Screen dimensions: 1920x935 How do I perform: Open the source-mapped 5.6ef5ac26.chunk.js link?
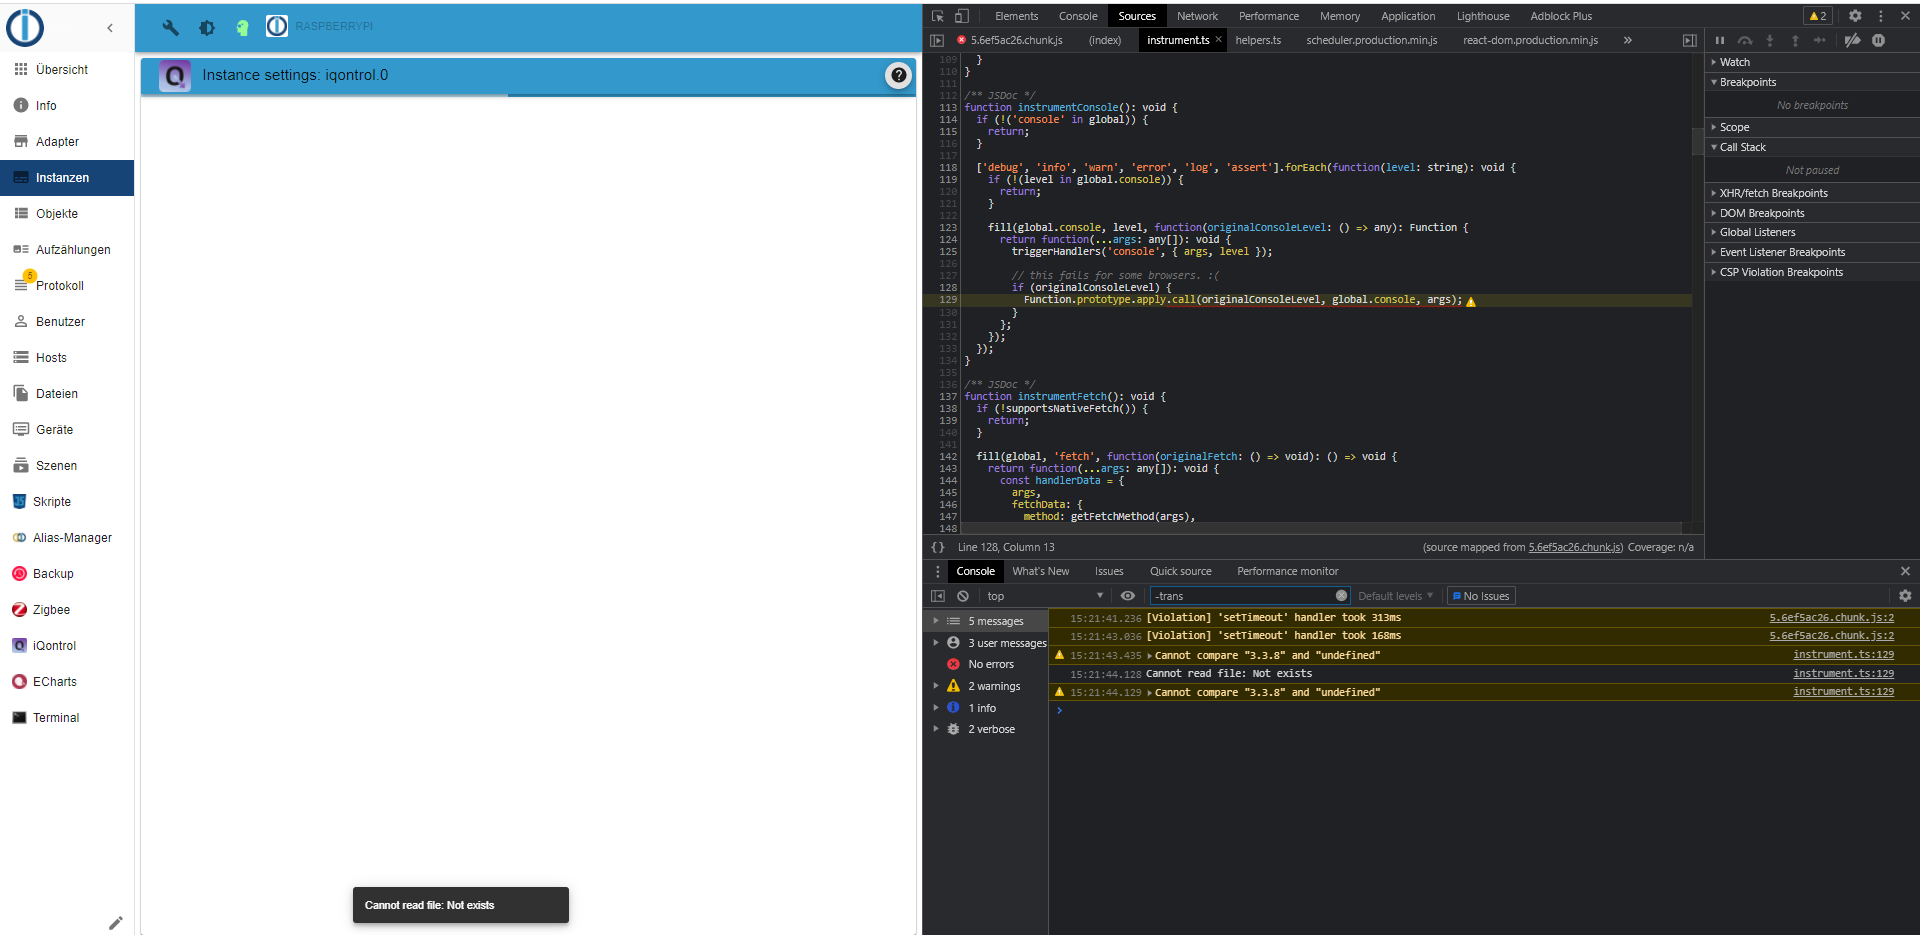(1575, 547)
